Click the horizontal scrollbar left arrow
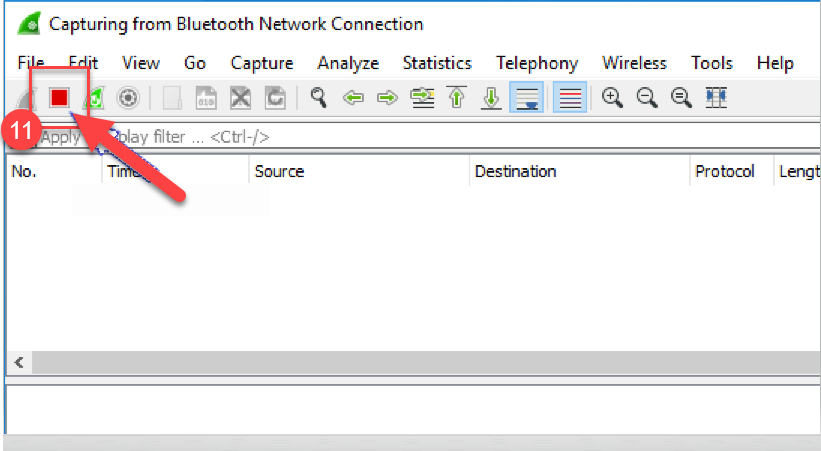The width and height of the screenshot is (821, 451). pyautogui.click(x=19, y=362)
